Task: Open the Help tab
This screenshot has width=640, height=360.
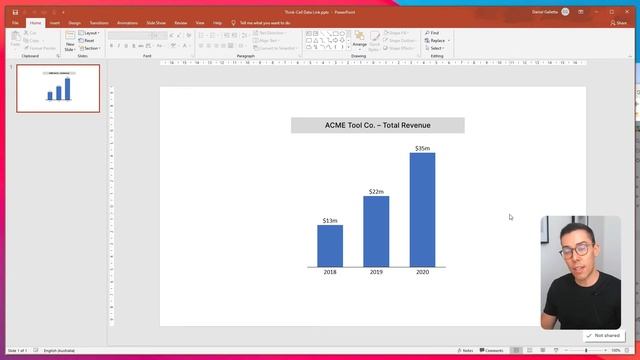Action: point(217,23)
